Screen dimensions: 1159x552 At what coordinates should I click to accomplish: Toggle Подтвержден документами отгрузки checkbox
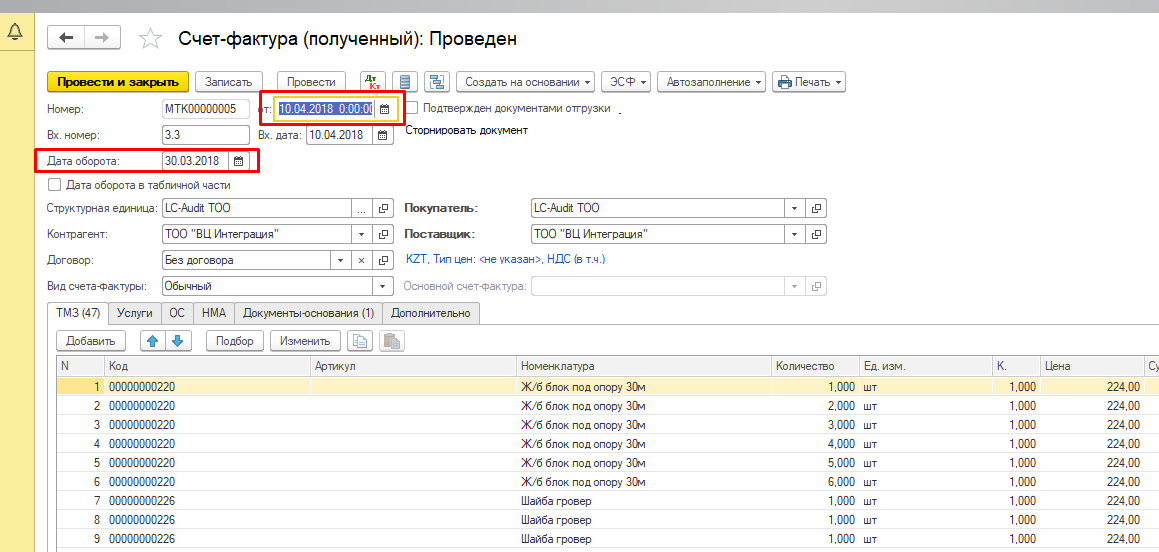pyautogui.click(x=411, y=108)
